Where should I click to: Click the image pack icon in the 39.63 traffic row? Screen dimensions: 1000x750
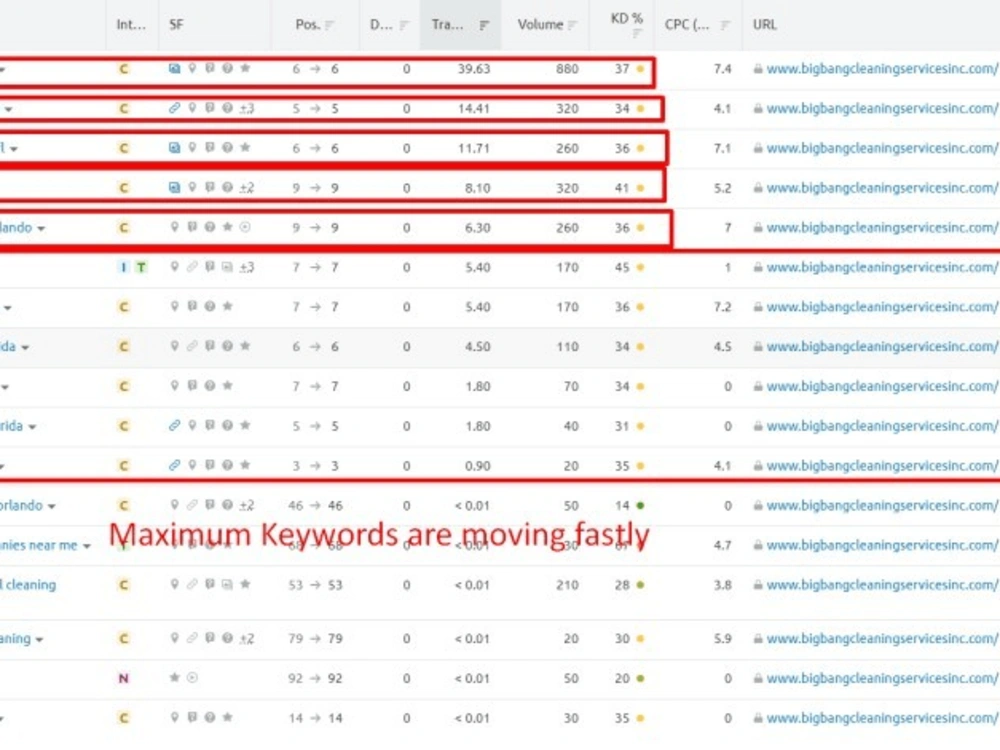pyautogui.click(x=174, y=68)
